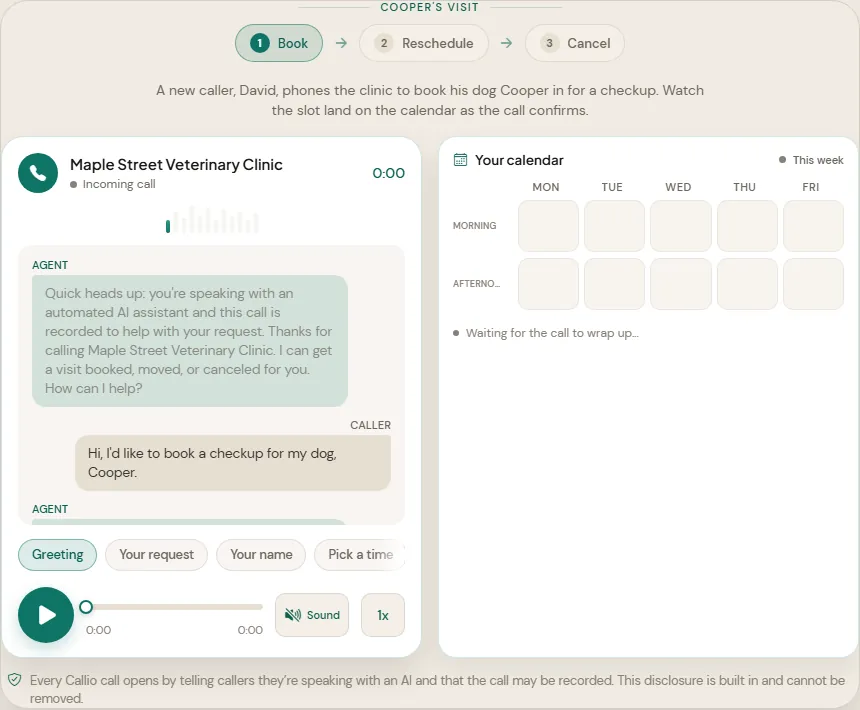
Task: Click the green phone call icon
Action: coord(38,173)
